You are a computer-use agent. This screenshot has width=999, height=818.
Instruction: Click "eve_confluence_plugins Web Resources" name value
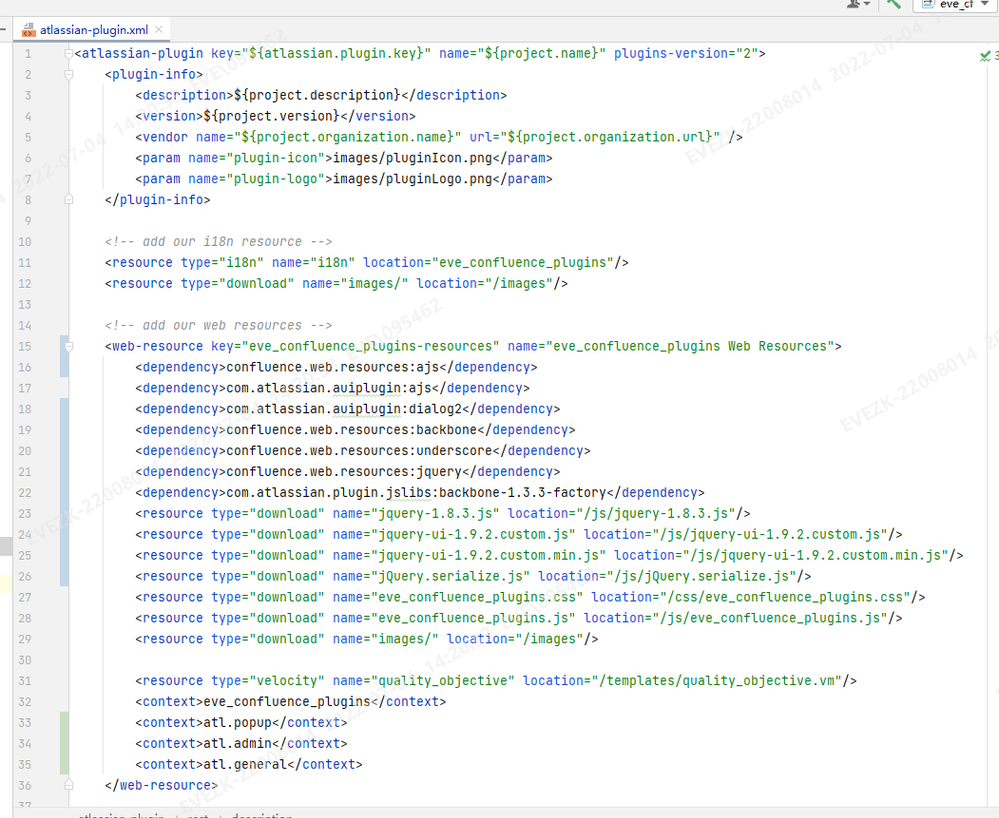click(690, 347)
